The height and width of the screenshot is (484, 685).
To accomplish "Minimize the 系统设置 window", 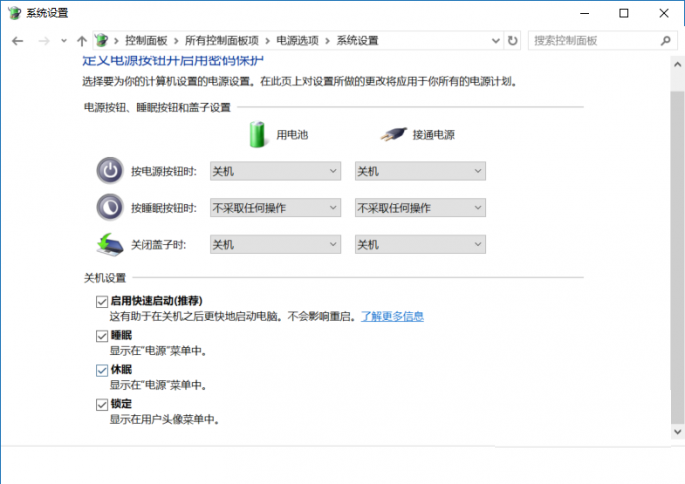I will click(x=585, y=13).
